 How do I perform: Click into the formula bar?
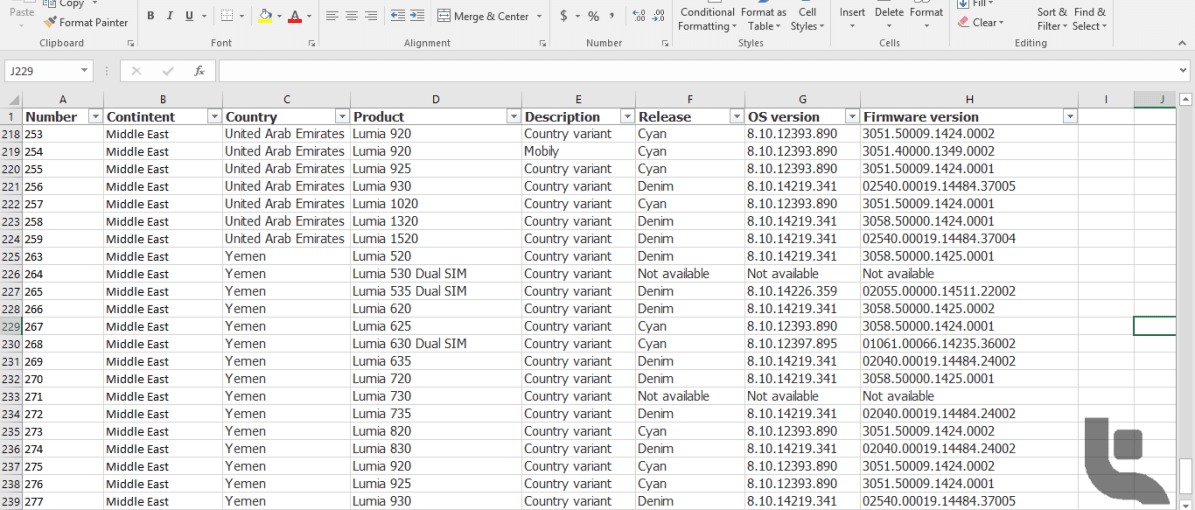coord(697,71)
